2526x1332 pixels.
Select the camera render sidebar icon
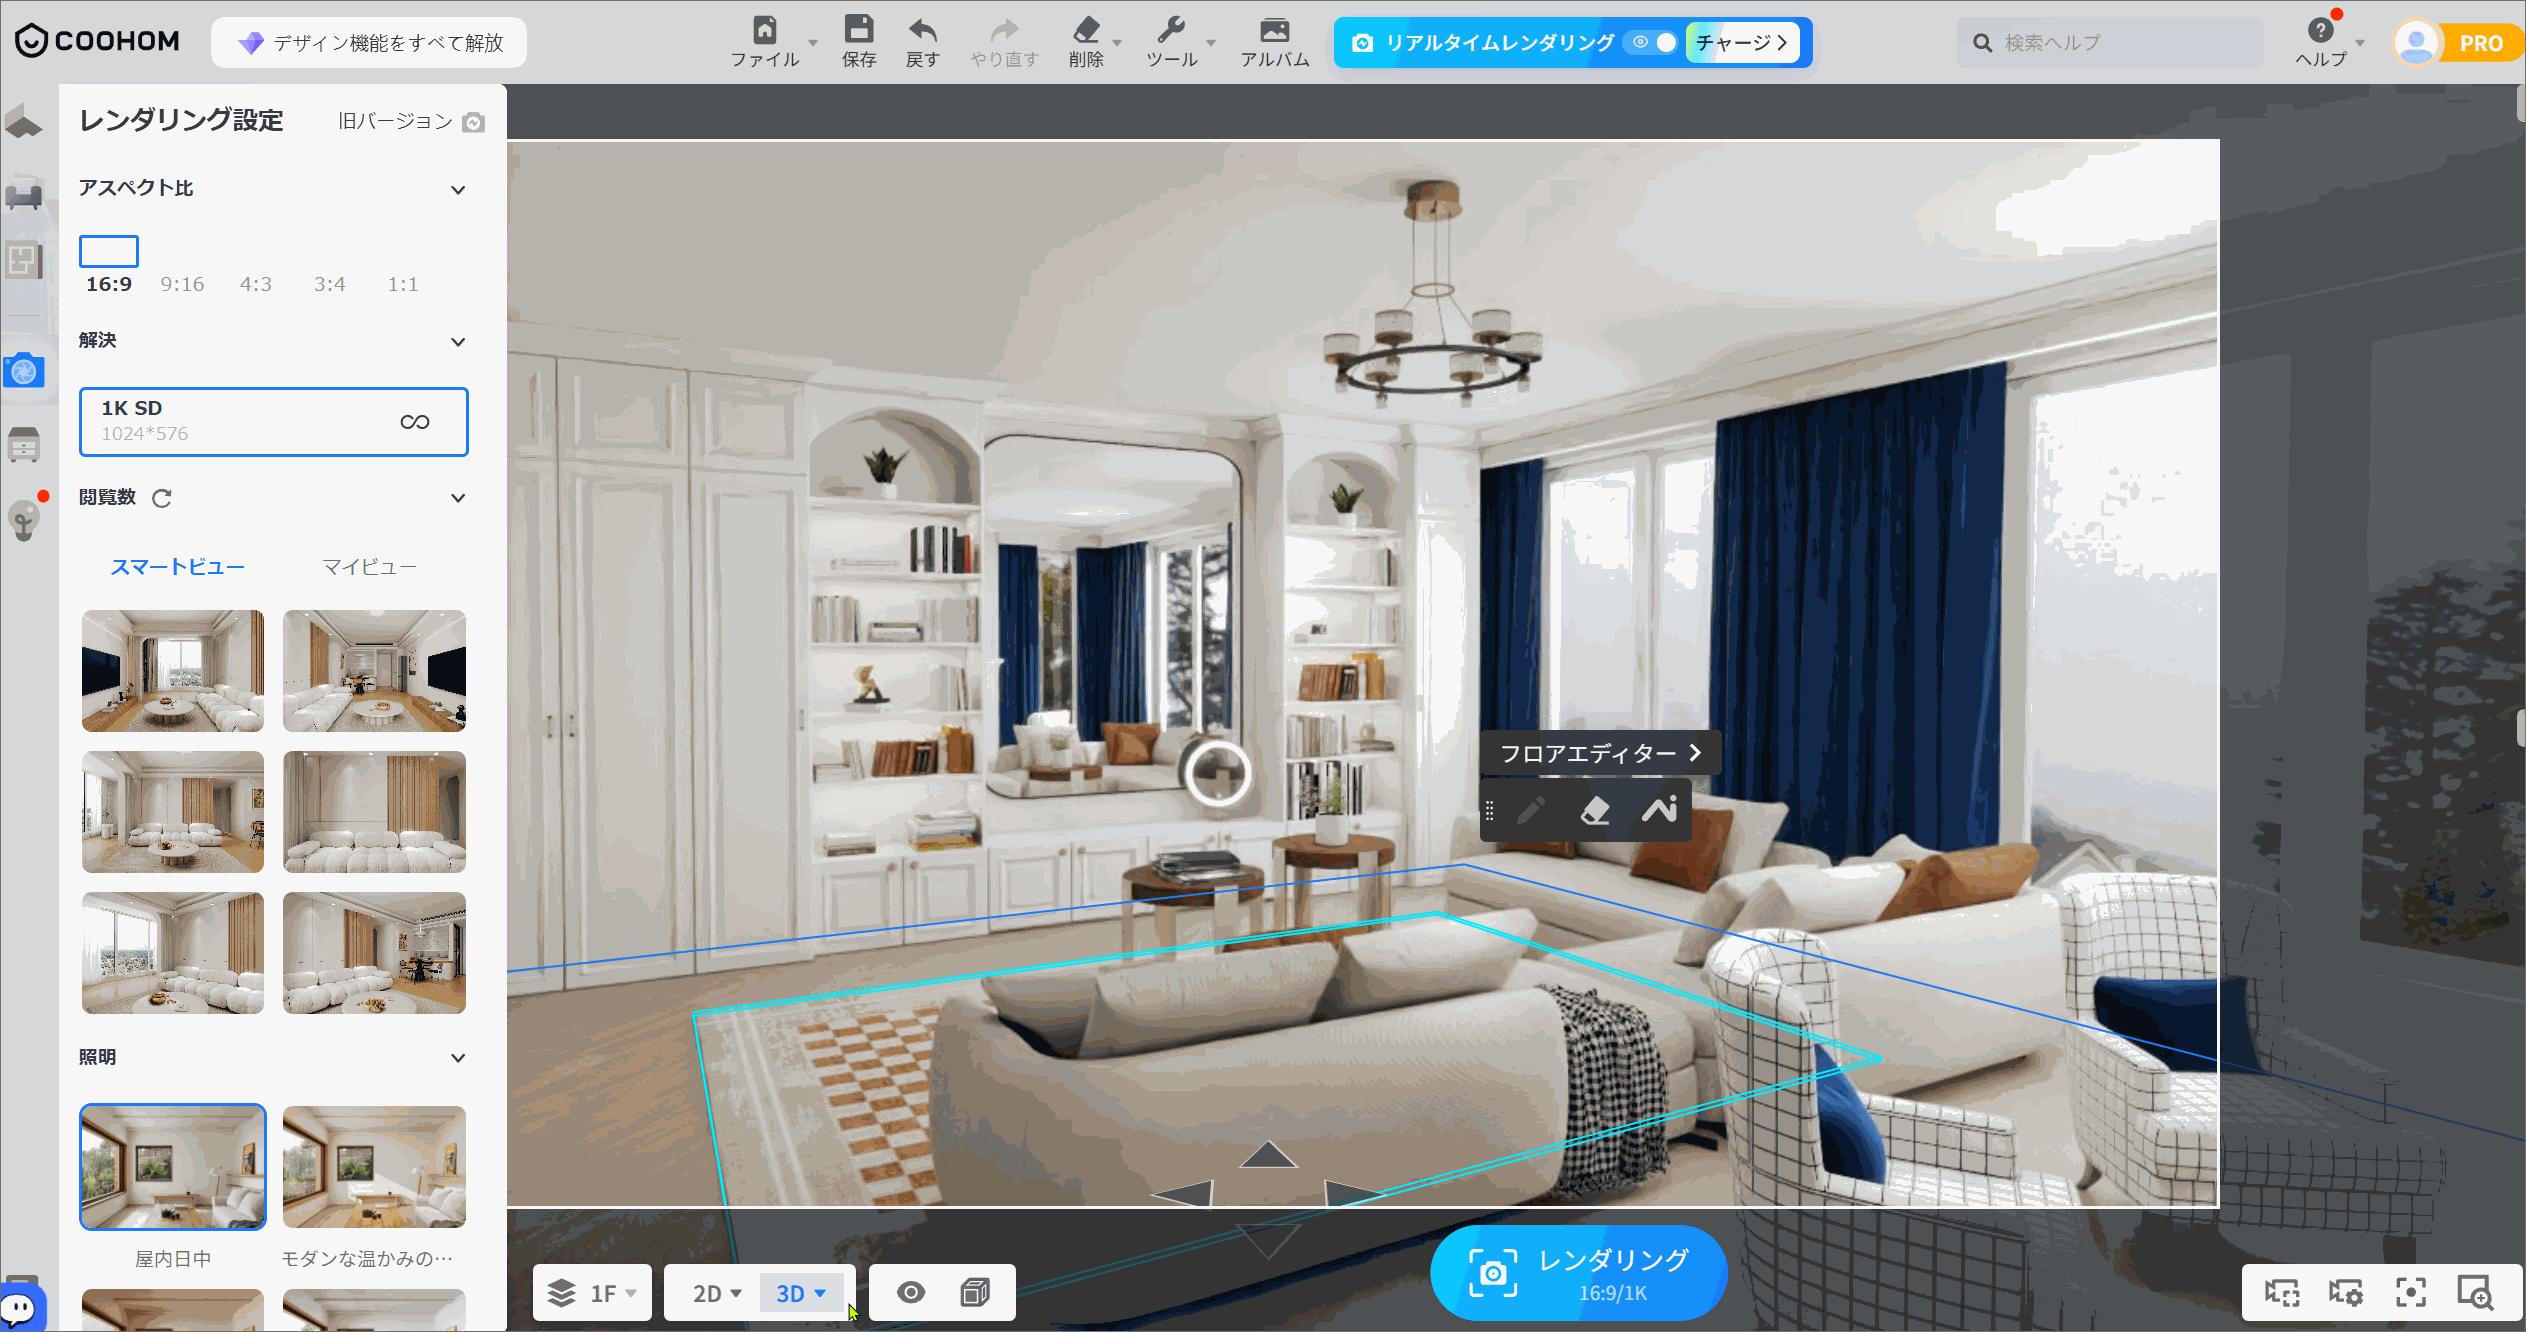pos(24,371)
